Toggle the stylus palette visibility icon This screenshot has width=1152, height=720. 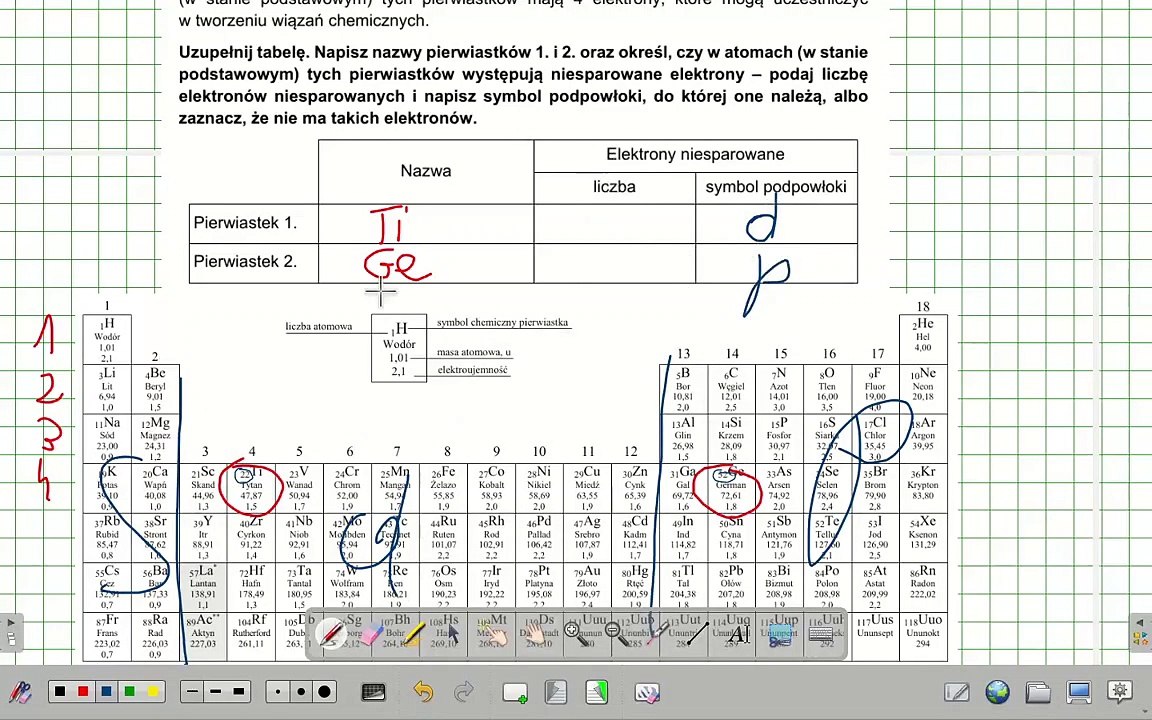20,691
